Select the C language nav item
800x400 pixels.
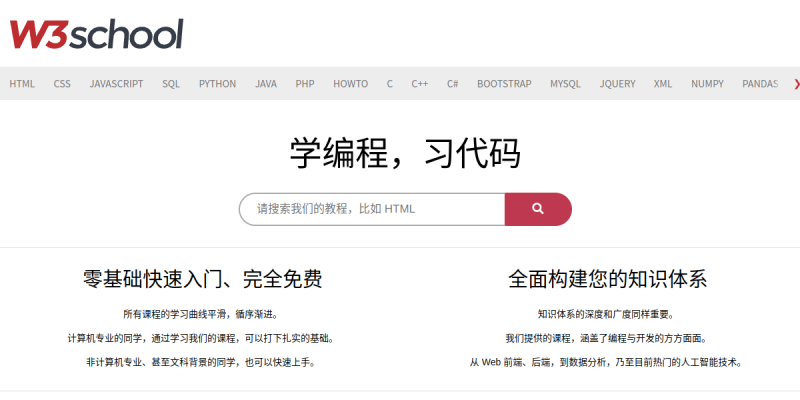tap(390, 84)
